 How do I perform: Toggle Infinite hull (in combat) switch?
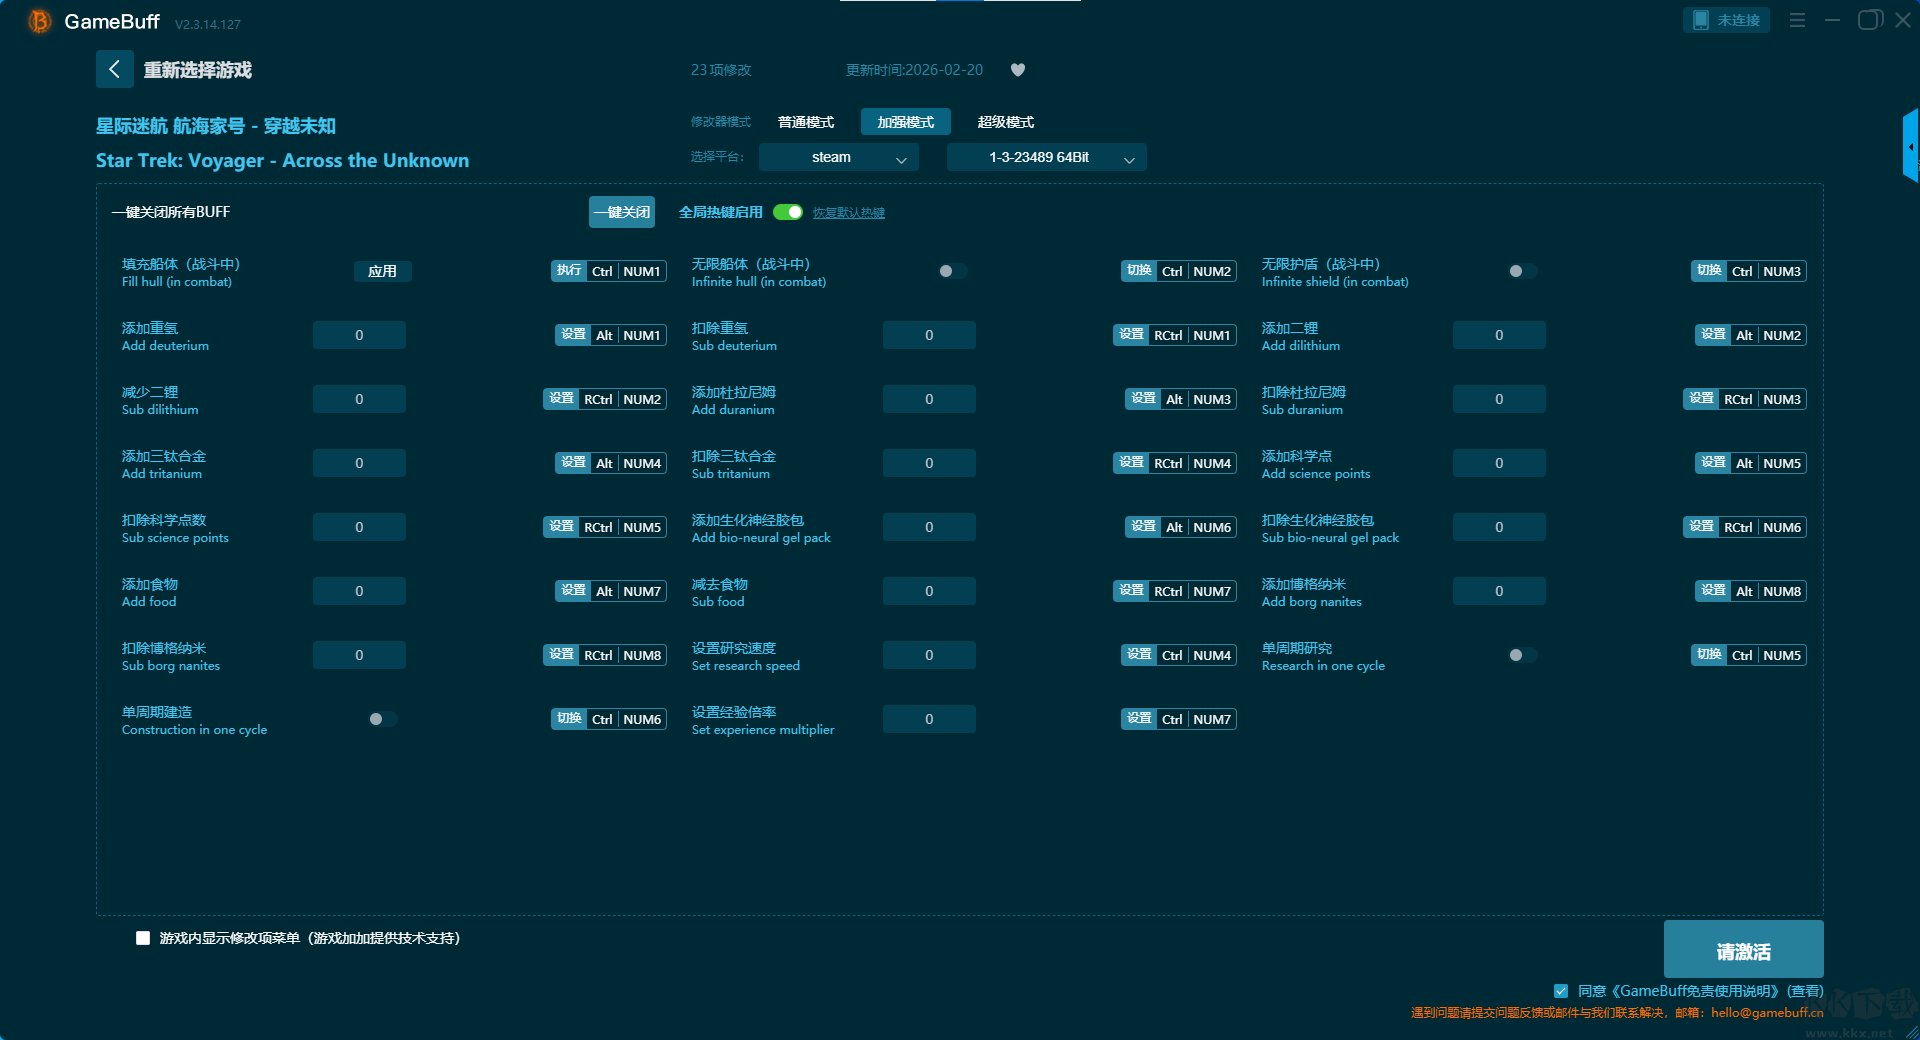pos(952,271)
